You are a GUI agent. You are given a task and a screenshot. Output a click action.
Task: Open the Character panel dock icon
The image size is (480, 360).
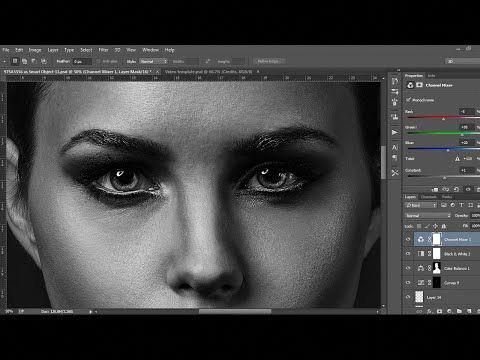click(395, 147)
